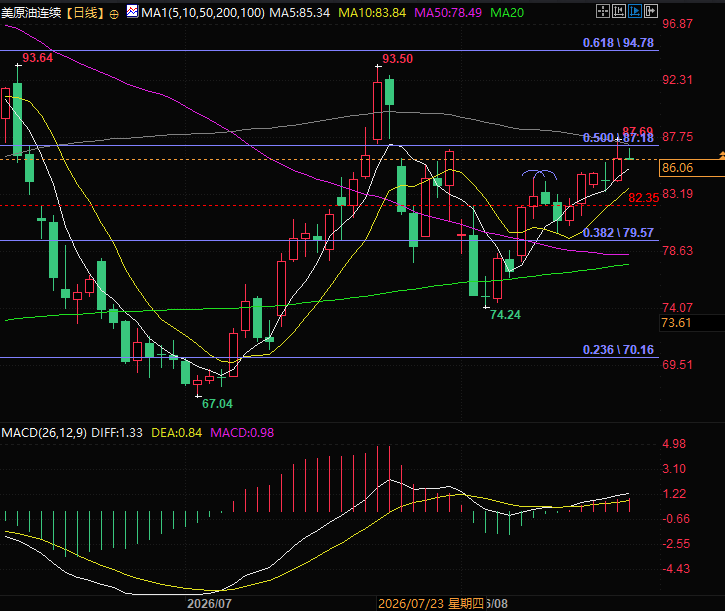Click the 78.63 price axis label

click(x=677, y=250)
